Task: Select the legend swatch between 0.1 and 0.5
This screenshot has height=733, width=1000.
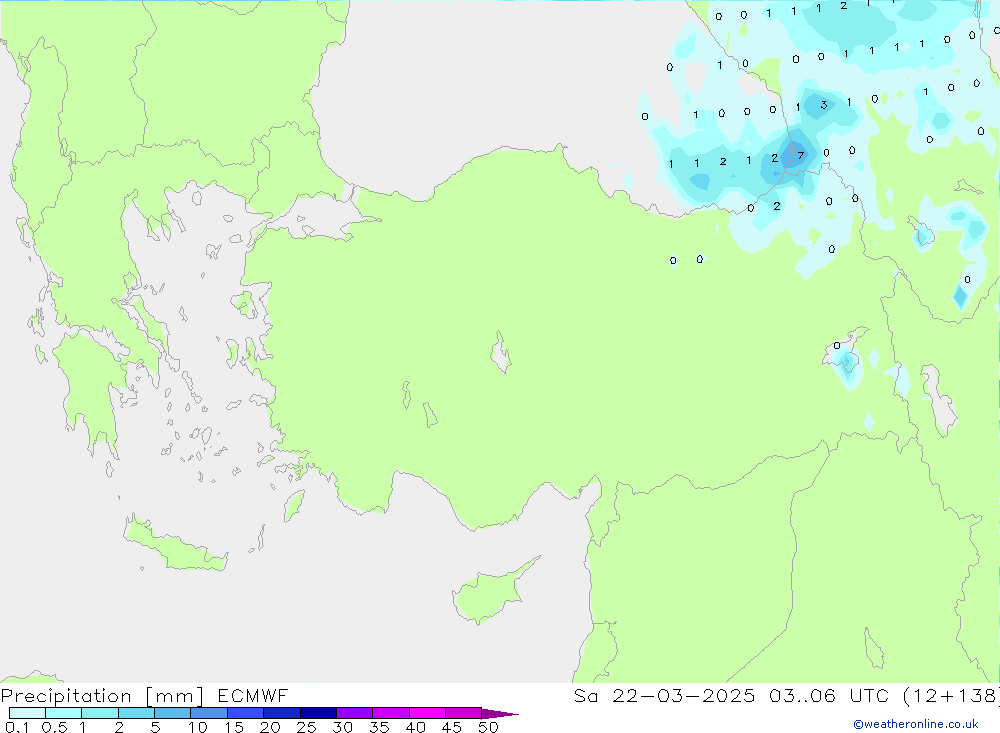Action: coord(27,713)
